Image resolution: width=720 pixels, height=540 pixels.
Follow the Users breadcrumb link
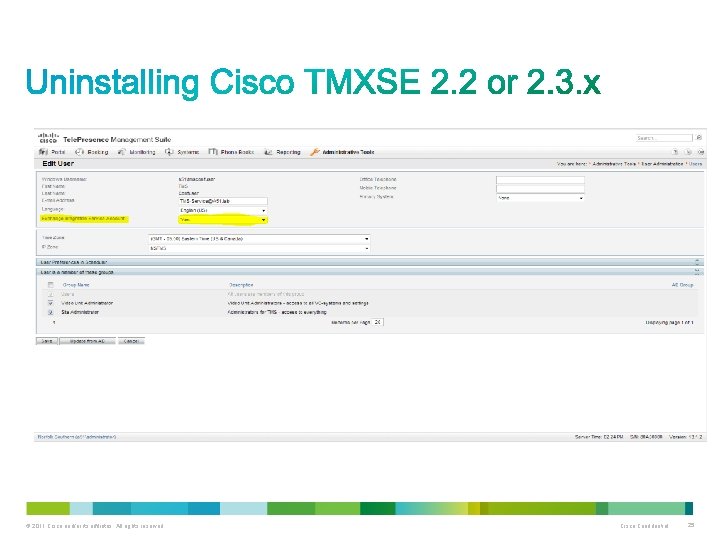click(695, 164)
